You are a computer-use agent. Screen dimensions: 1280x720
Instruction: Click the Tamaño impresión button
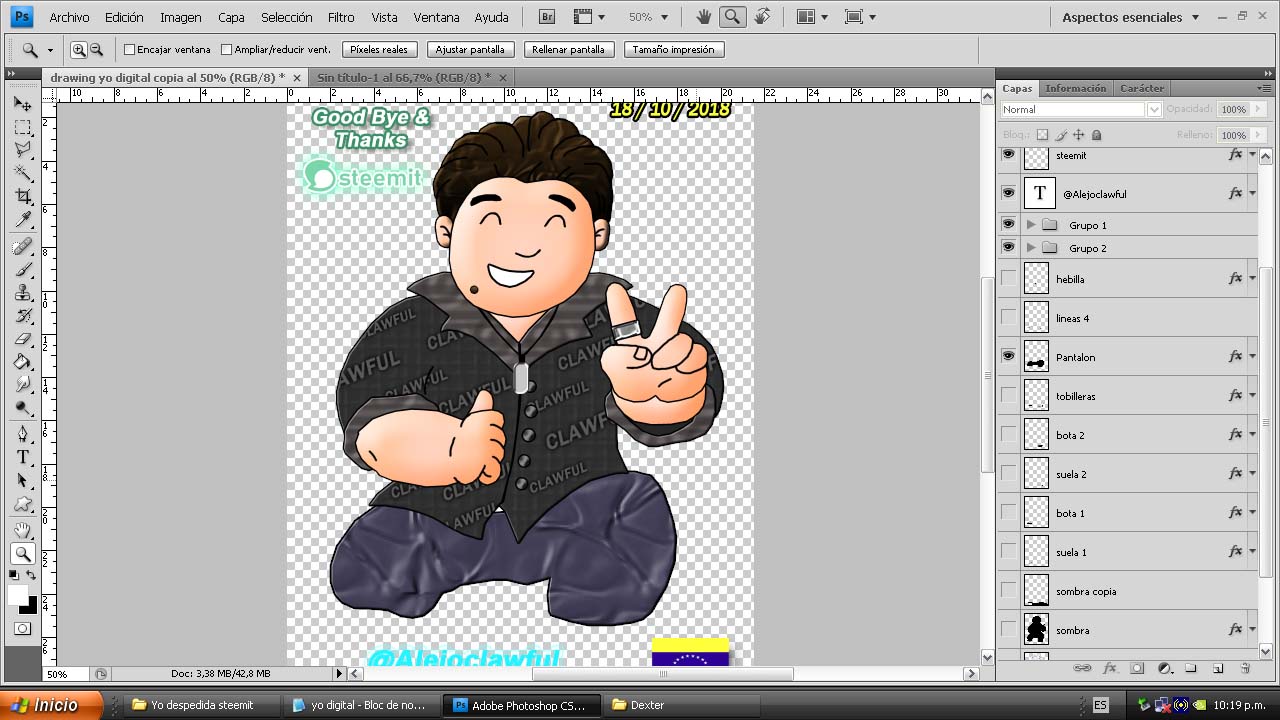pyautogui.click(x=673, y=49)
